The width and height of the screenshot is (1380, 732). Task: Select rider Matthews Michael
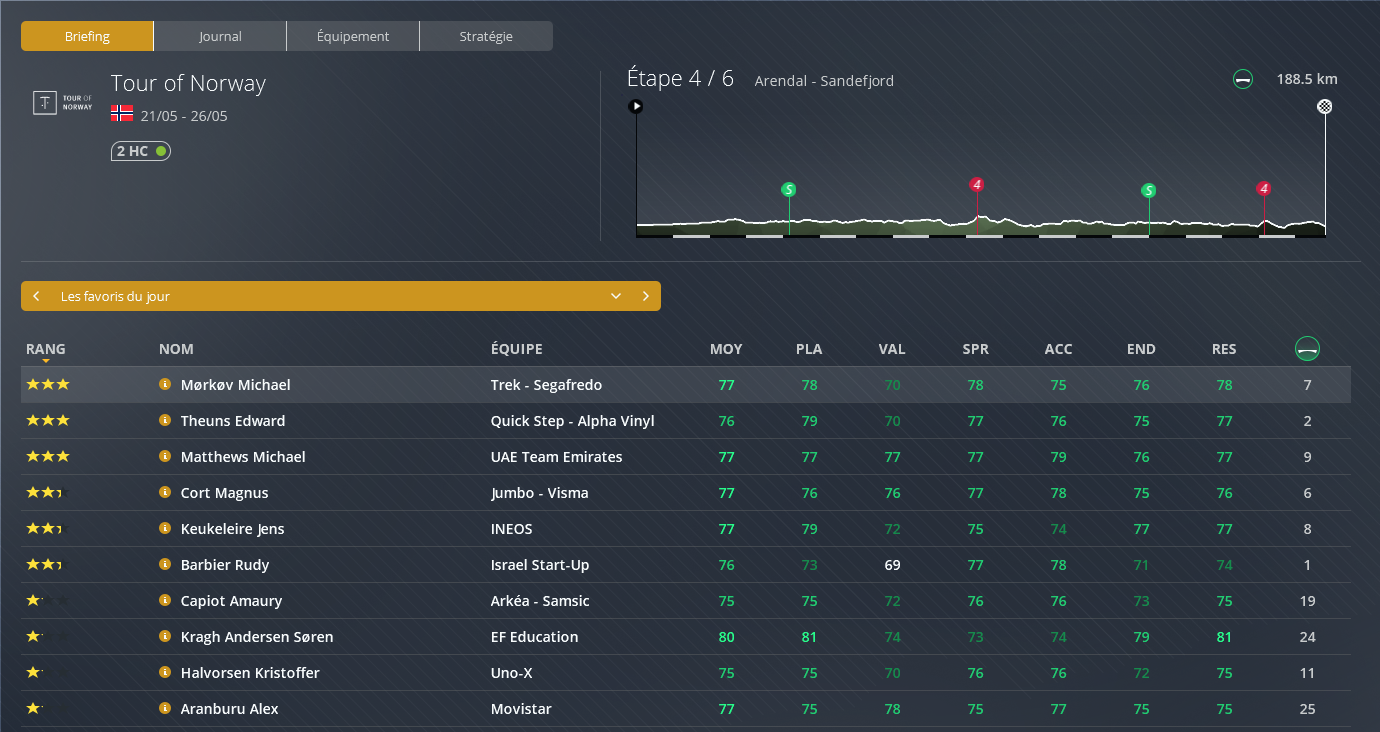pos(243,457)
